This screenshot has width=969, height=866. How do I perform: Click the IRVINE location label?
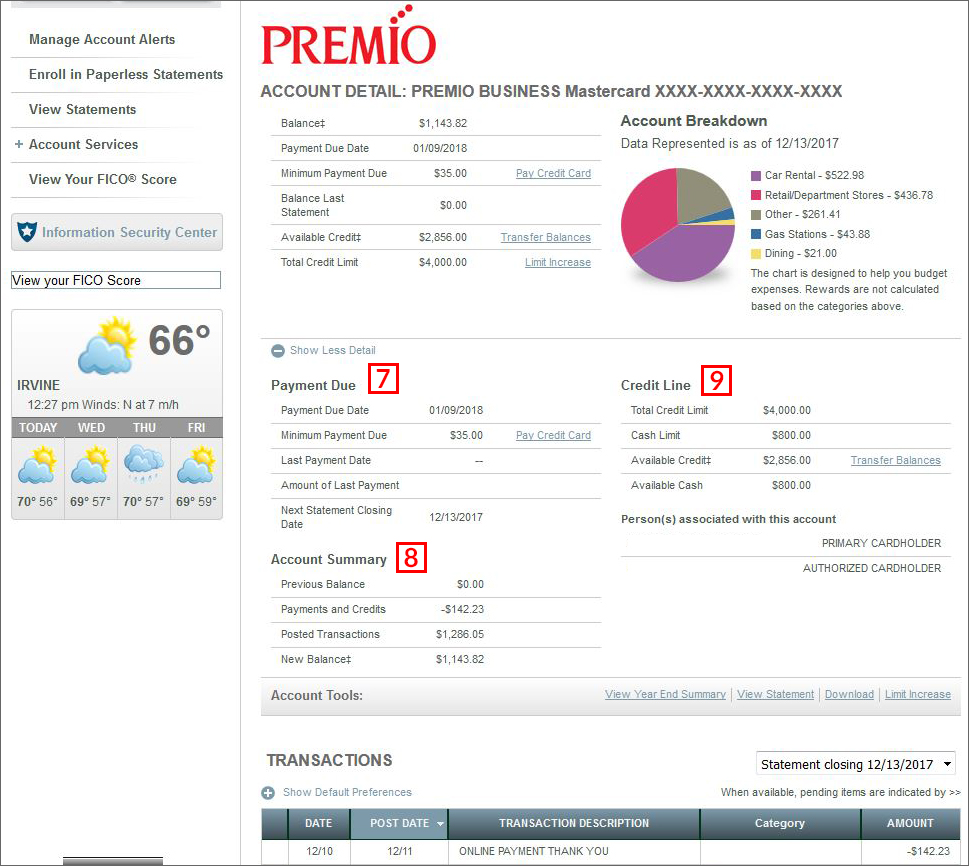coord(38,385)
